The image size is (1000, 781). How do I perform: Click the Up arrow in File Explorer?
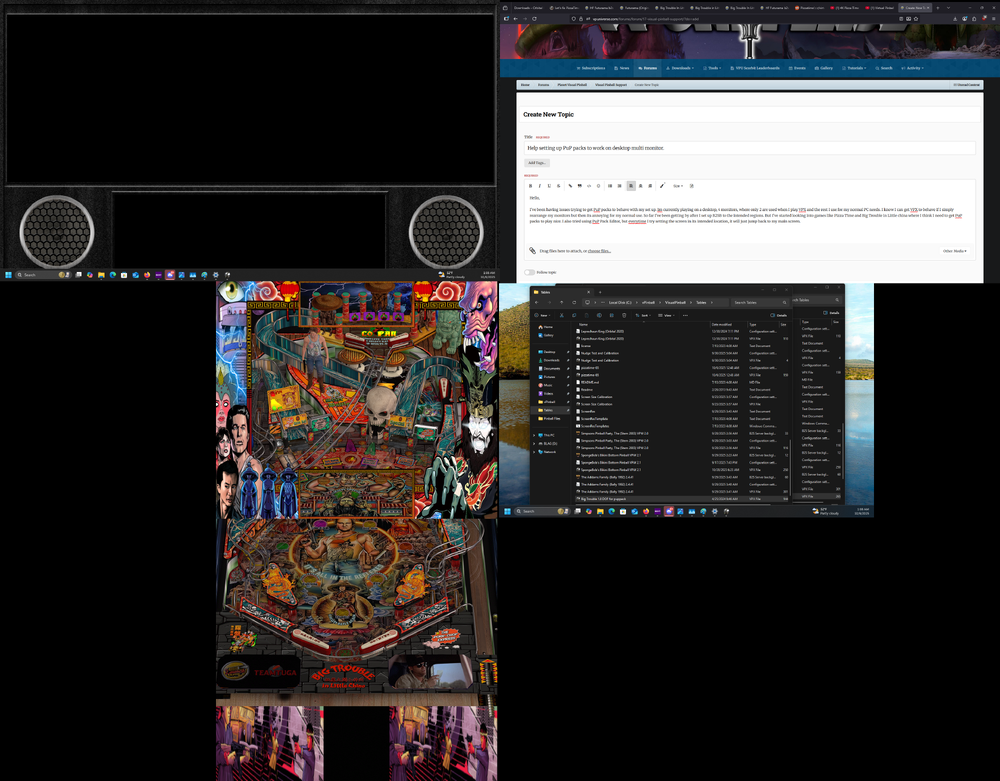click(561, 302)
